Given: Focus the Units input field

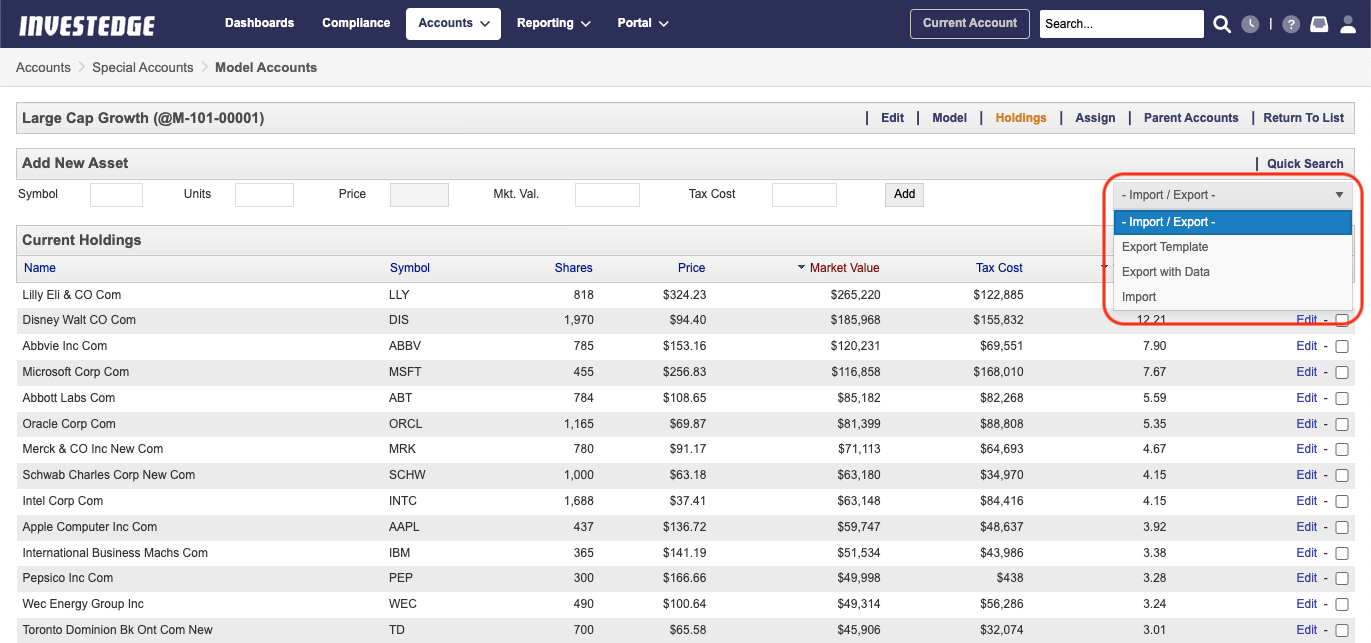Looking at the screenshot, I should [264, 195].
